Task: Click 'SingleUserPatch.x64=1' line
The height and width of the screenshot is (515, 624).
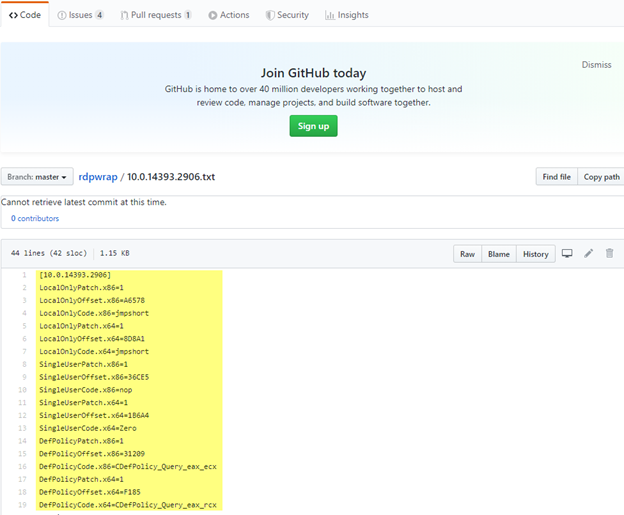Action: pyautogui.click(x=83, y=402)
